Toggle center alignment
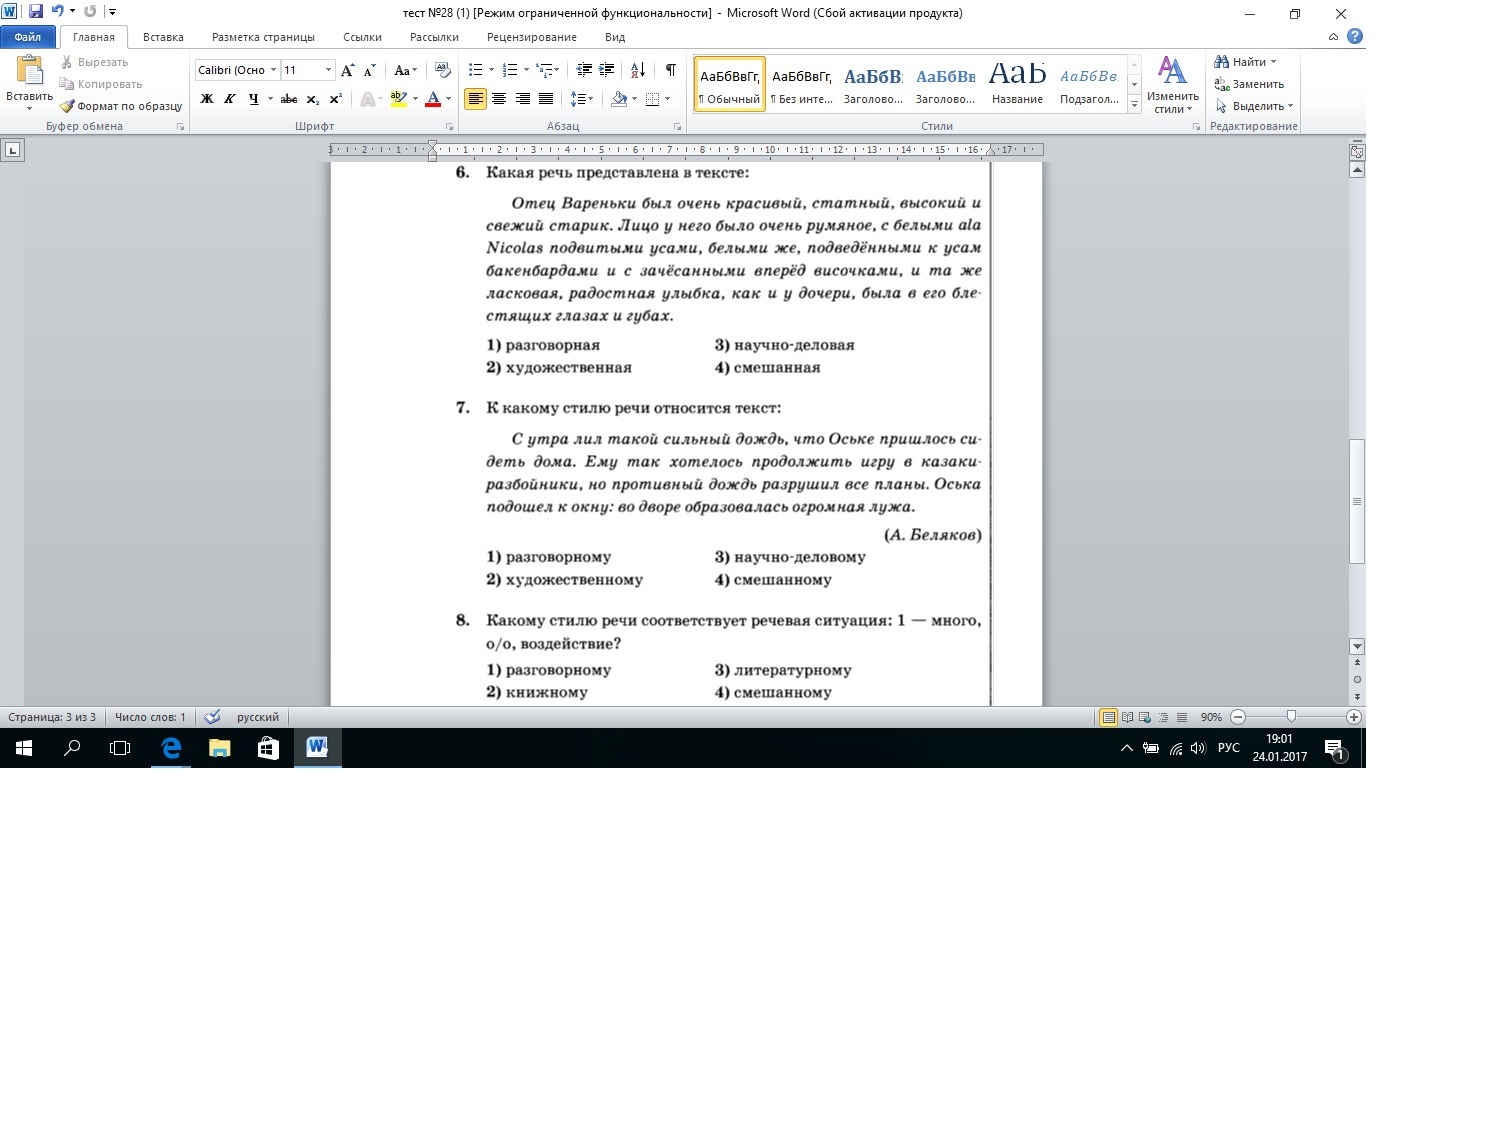The width and height of the screenshot is (1500, 1125). pos(498,99)
